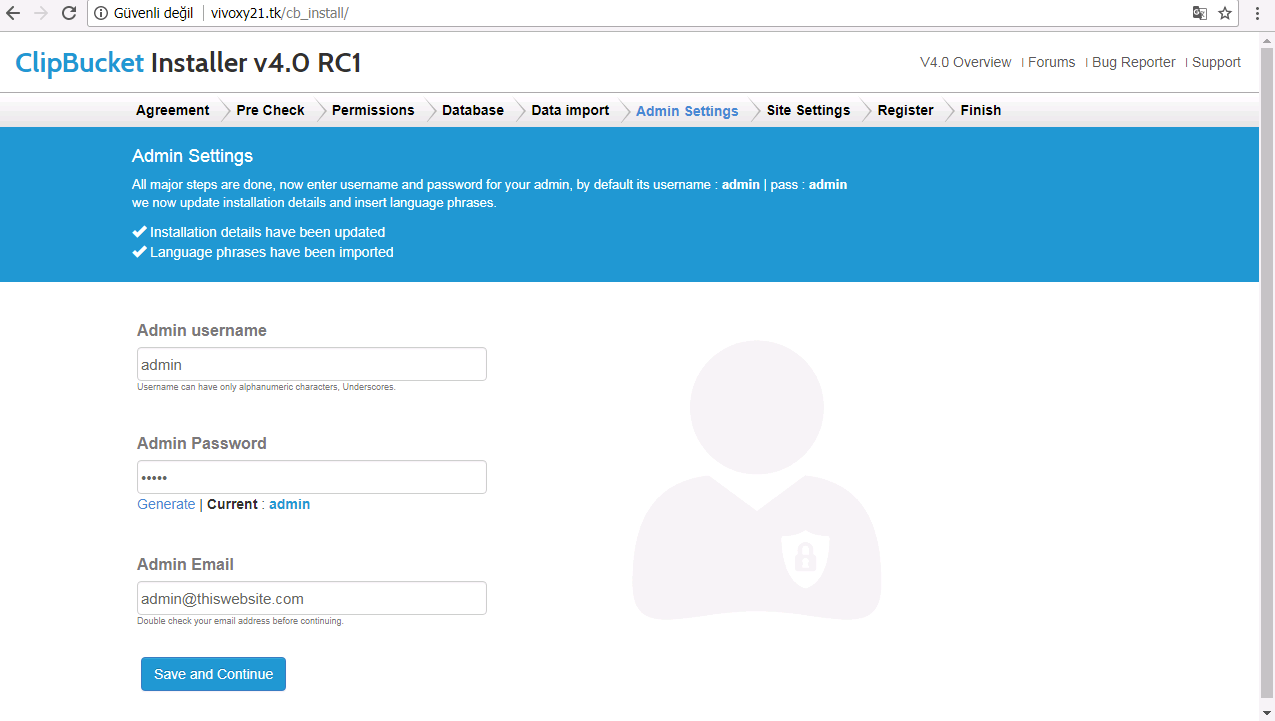Click the admin user avatar illustration
The width and height of the screenshot is (1275, 721).
click(757, 480)
